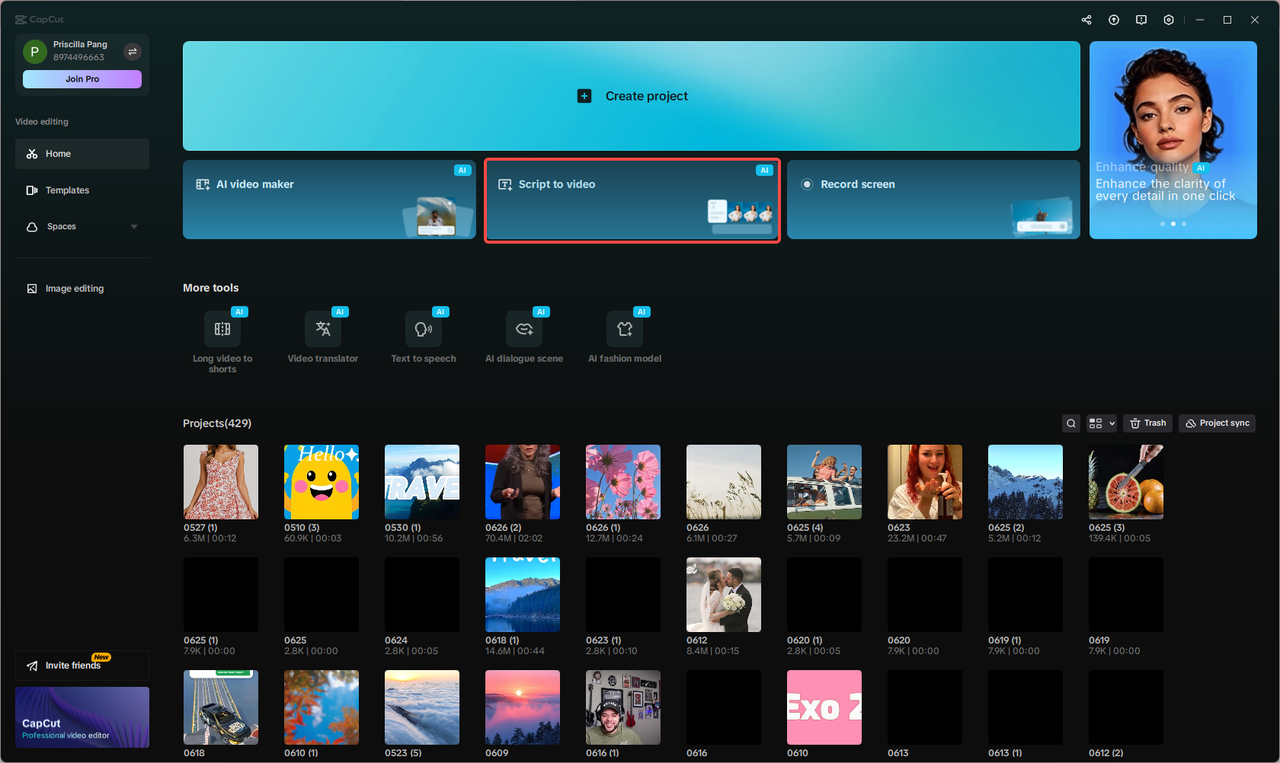Open CapCut settings via the gear icon
Image resolution: width=1280 pixels, height=763 pixels.
1168,19
